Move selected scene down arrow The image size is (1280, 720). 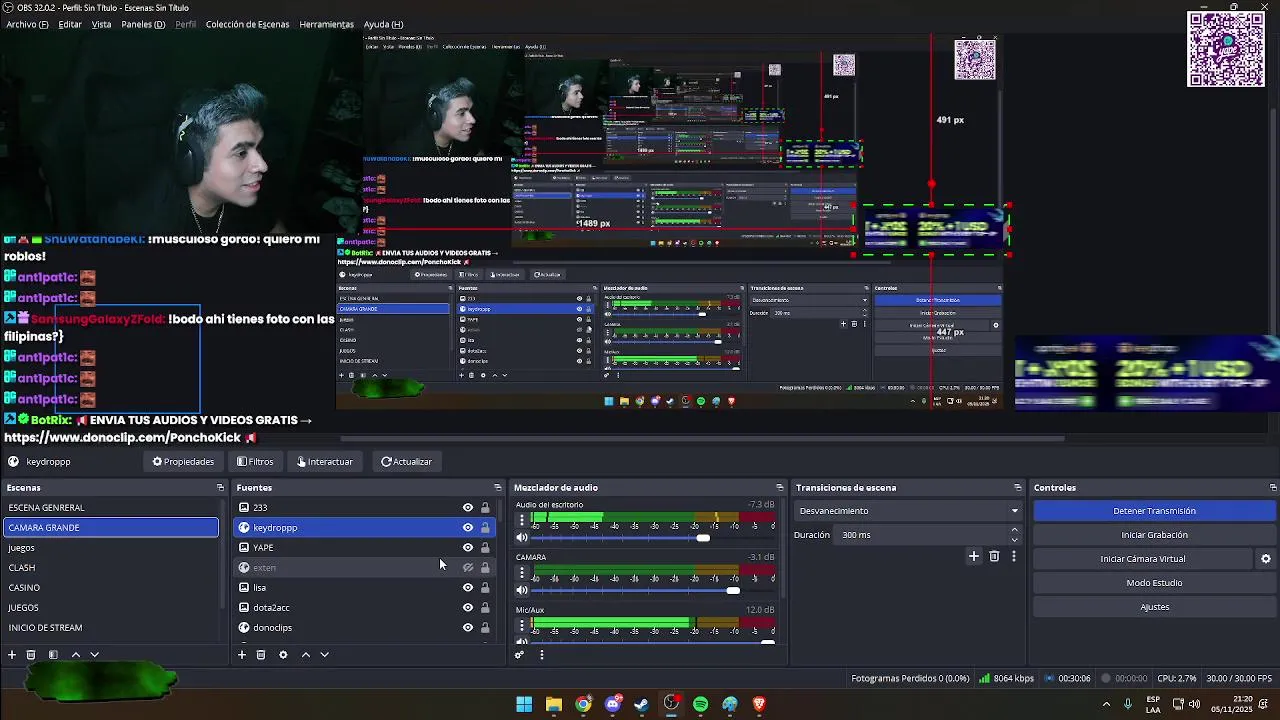click(94, 654)
